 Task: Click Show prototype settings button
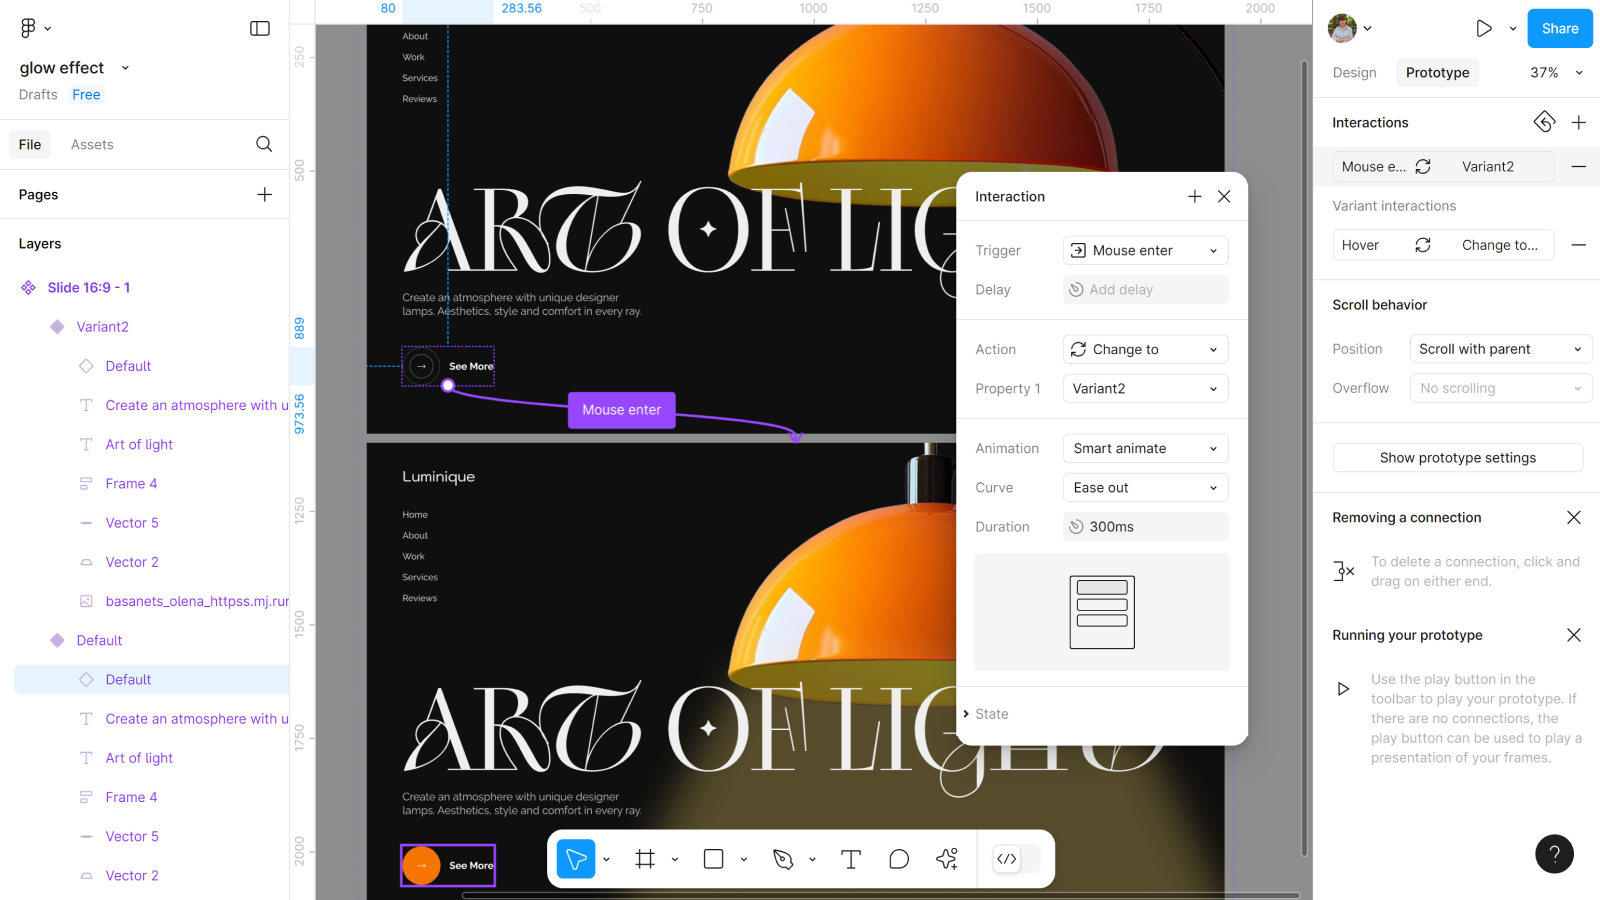click(x=1457, y=458)
